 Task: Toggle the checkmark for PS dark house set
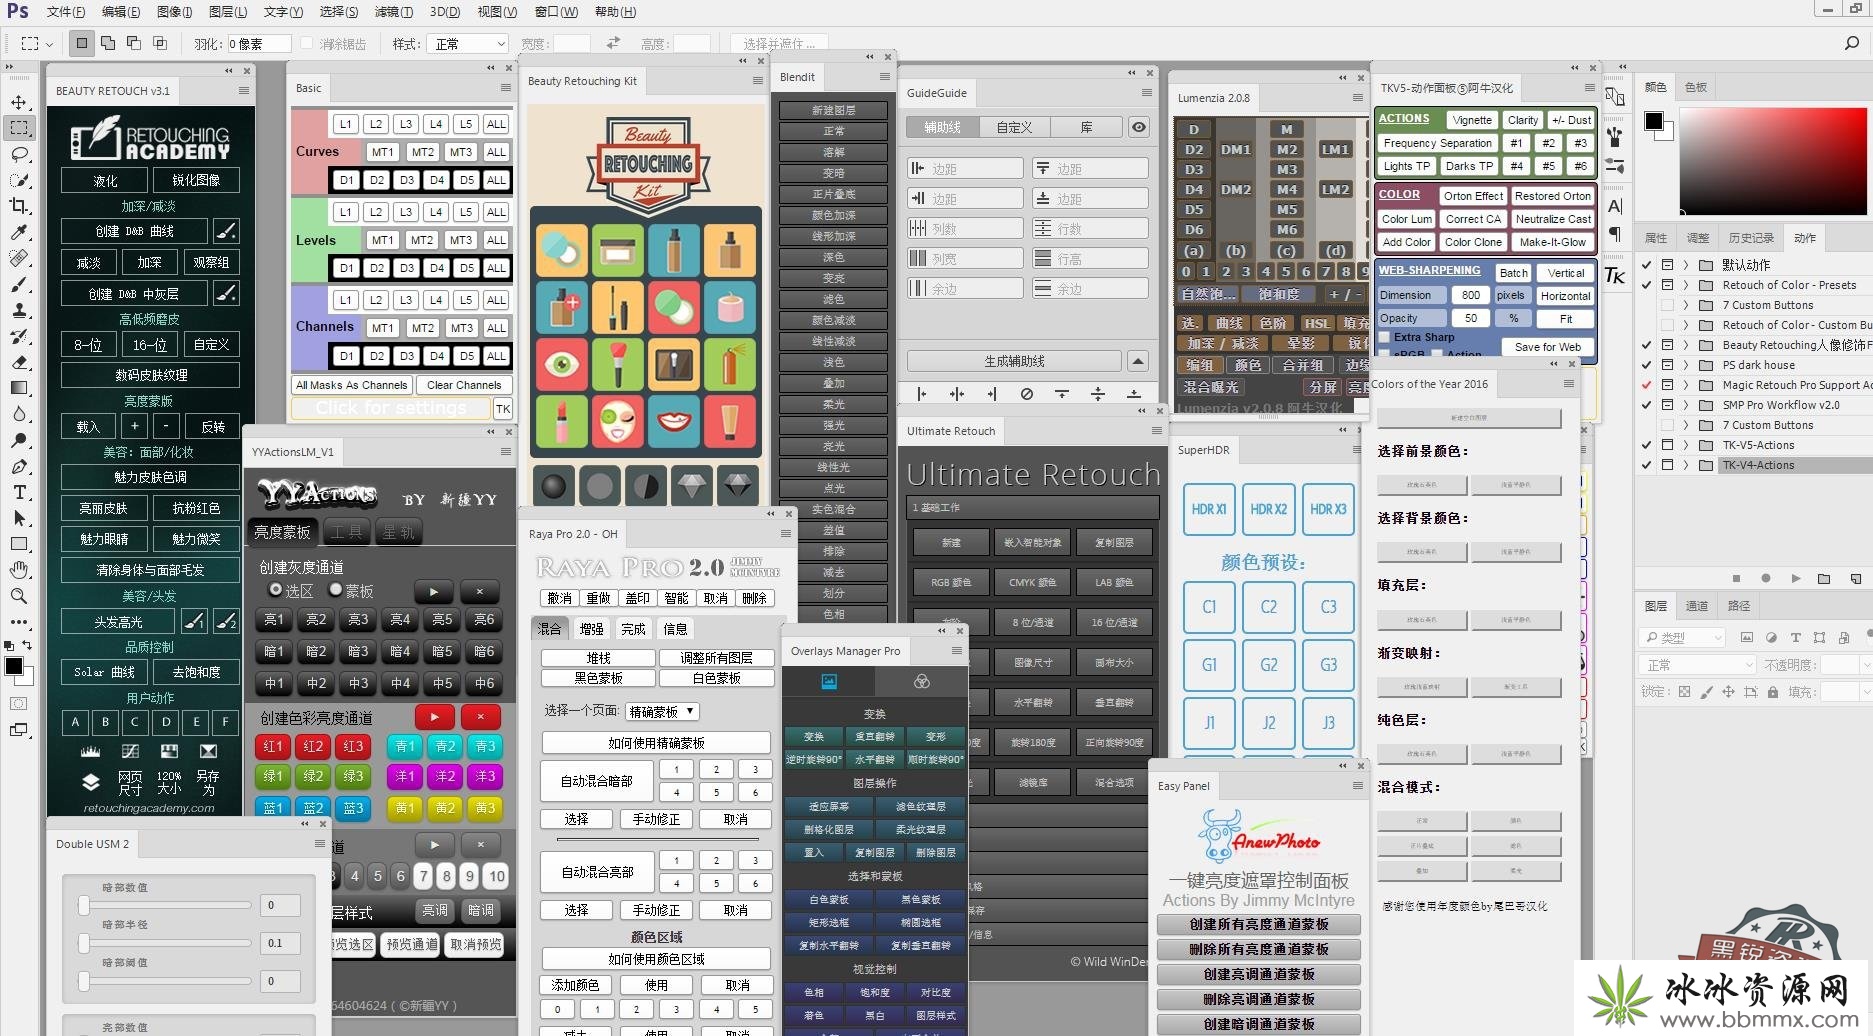pos(1647,365)
